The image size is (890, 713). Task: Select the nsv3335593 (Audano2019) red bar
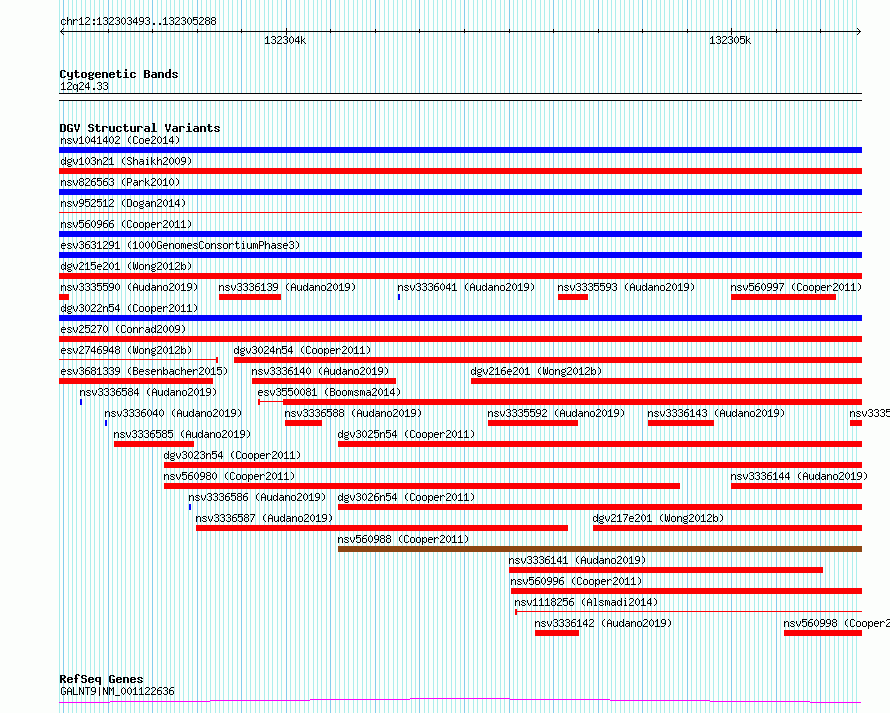[x=573, y=297]
